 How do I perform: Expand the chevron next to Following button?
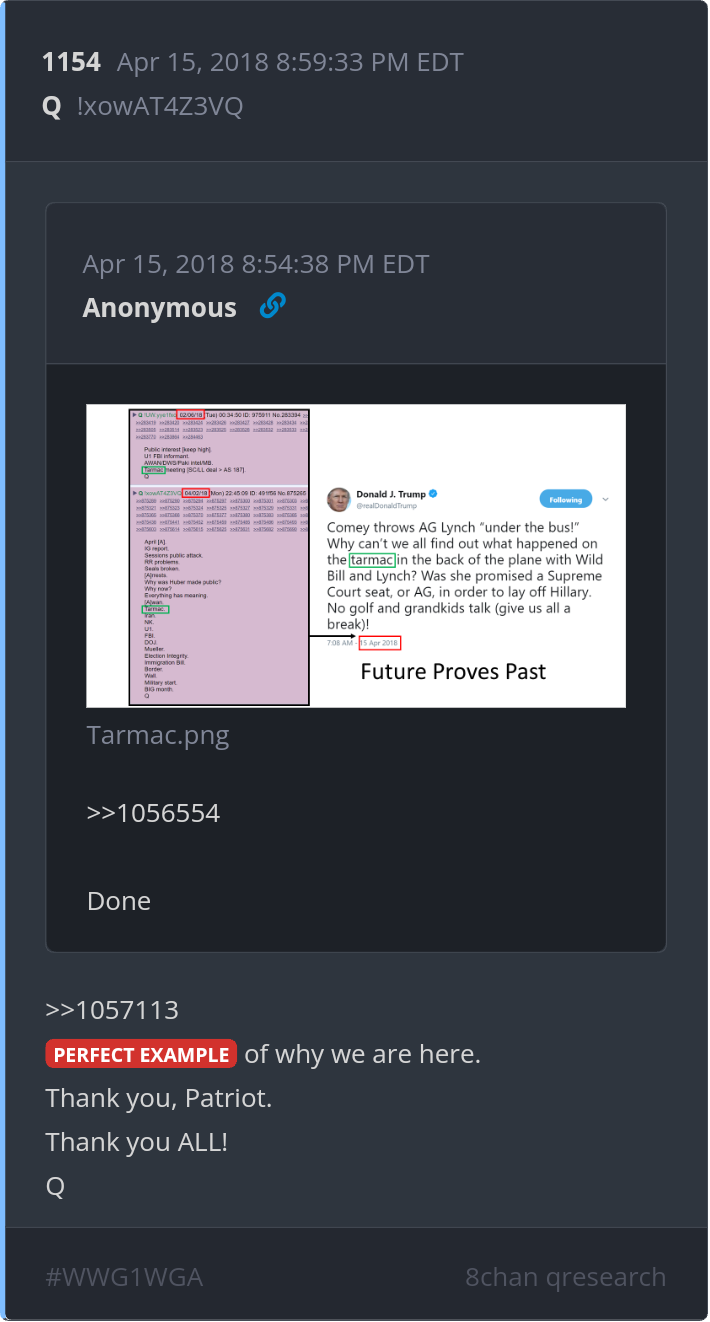(606, 498)
